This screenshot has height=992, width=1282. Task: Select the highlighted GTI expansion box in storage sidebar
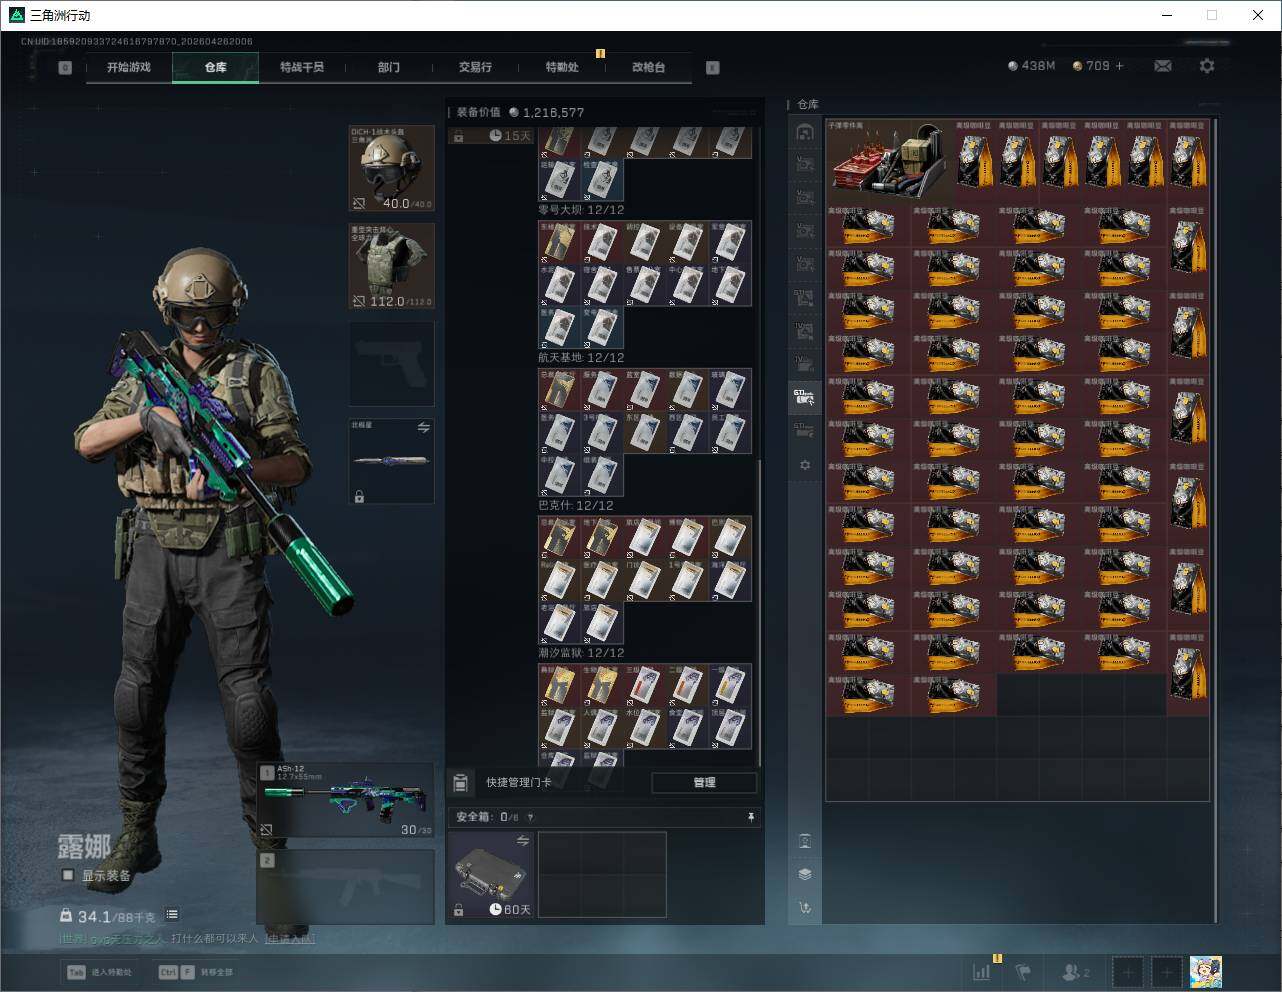tap(805, 398)
